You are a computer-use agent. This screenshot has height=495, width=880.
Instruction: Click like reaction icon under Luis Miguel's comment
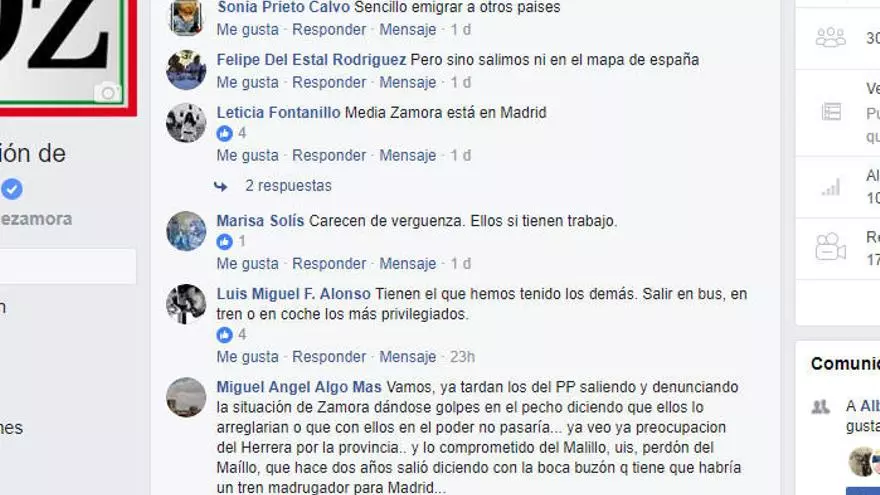[x=224, y=334]
